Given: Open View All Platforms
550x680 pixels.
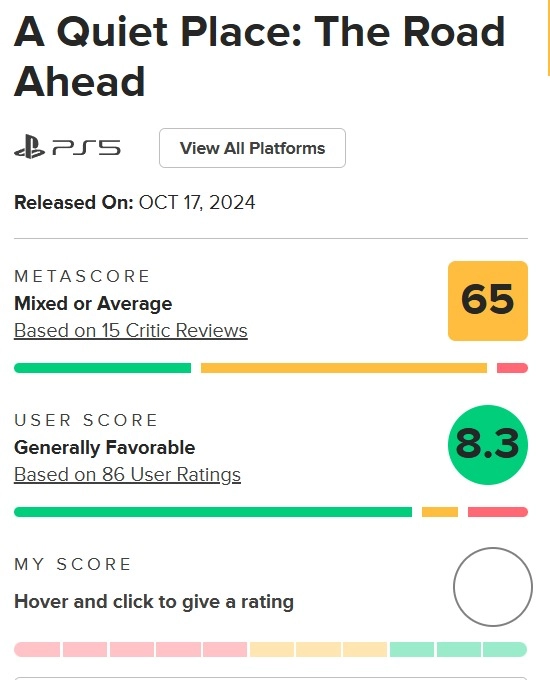Looking at the screenshot, I should click(x=252, y=148).
